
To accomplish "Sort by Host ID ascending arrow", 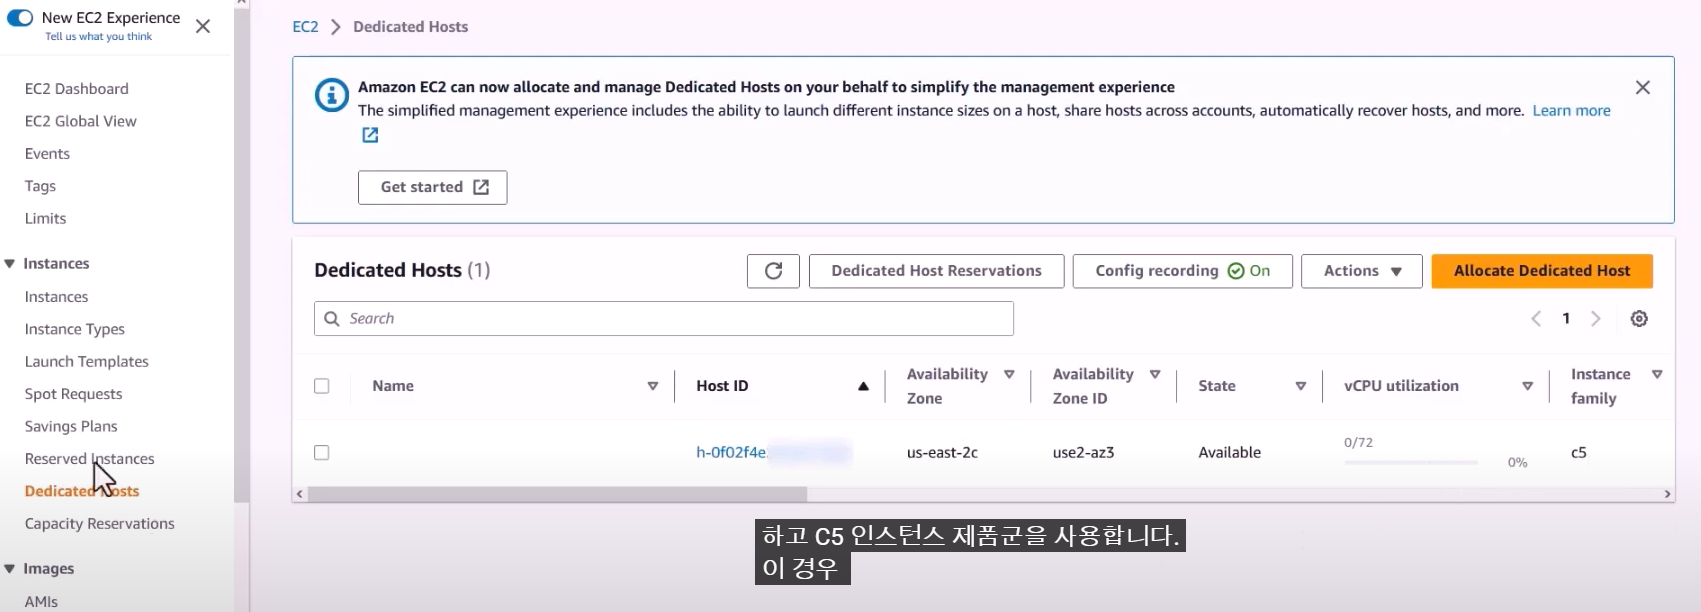I will (x=863, y=386).
